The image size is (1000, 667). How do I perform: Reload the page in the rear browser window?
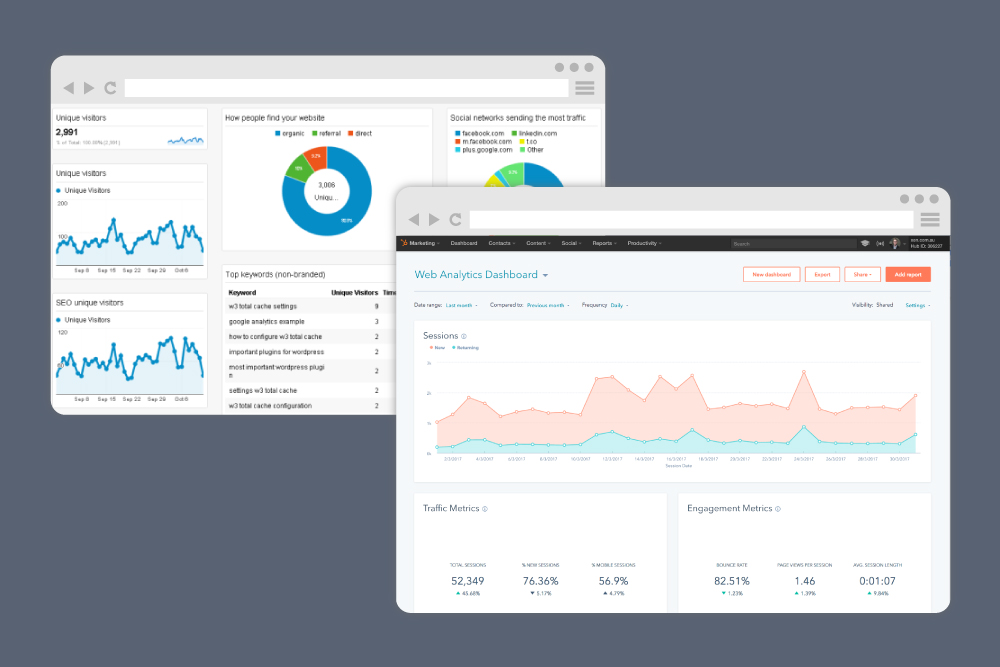110,87
